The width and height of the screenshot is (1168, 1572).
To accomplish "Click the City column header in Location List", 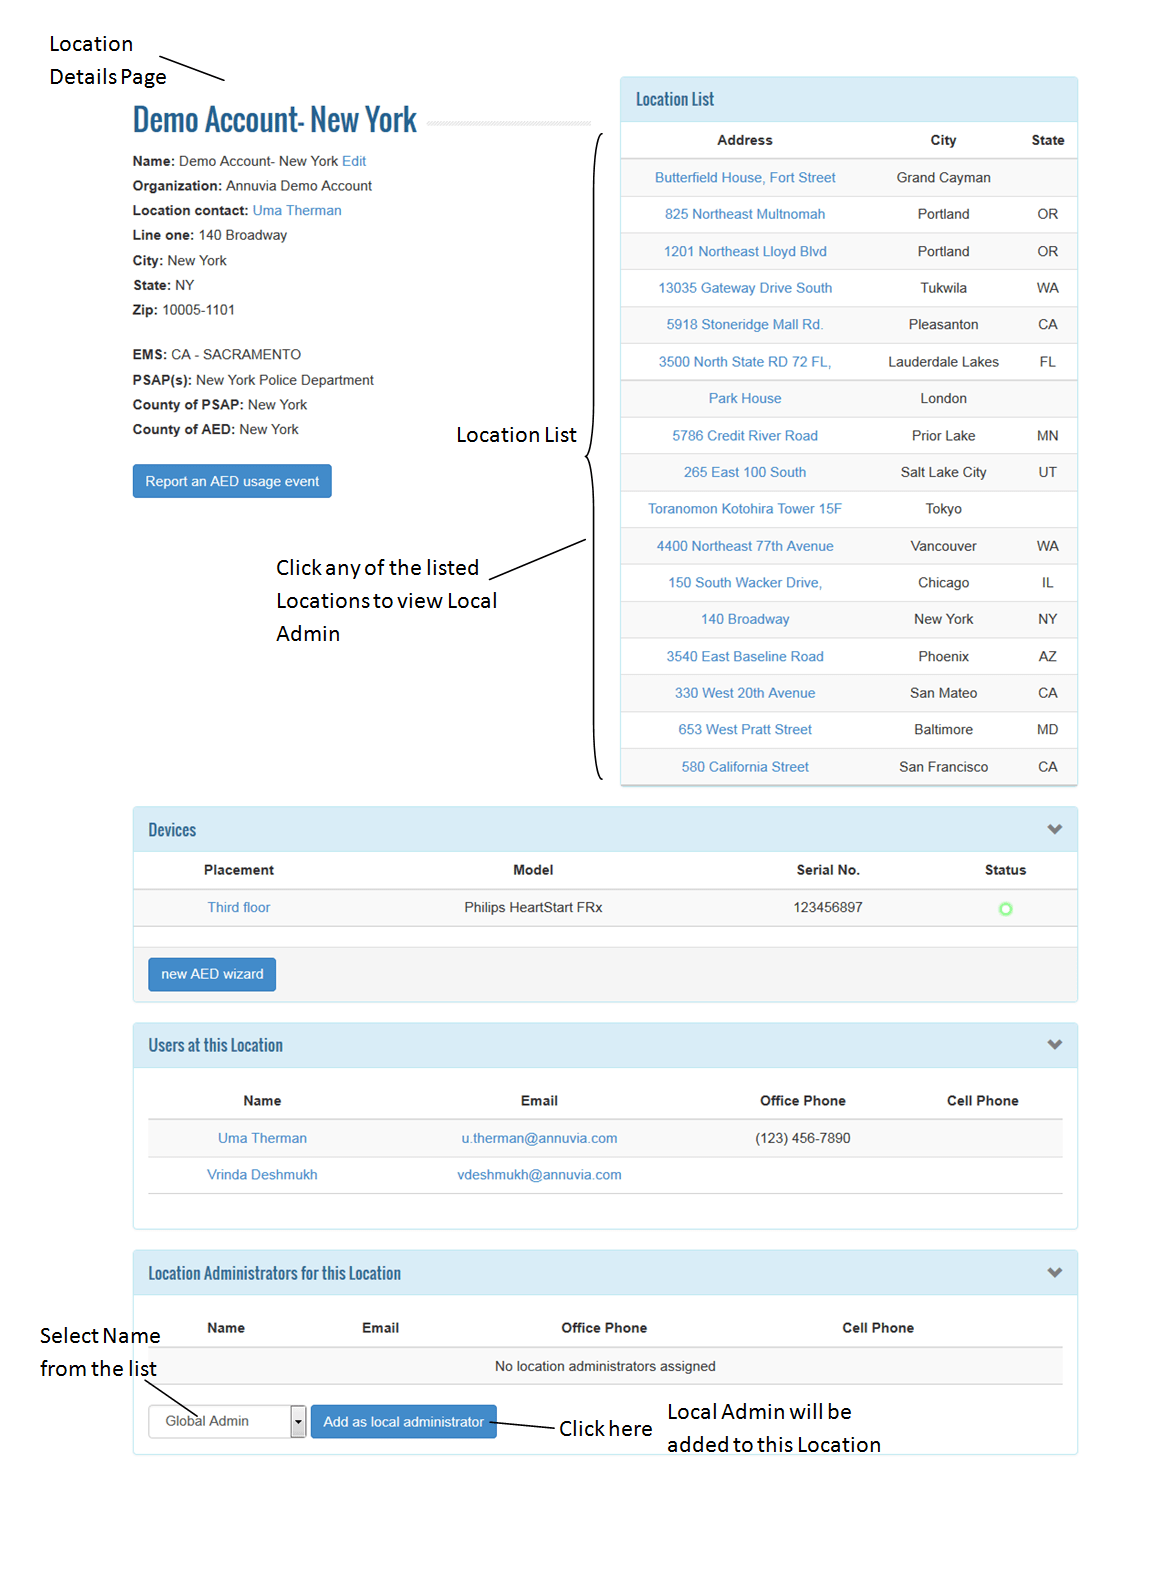I will point(943,140).
